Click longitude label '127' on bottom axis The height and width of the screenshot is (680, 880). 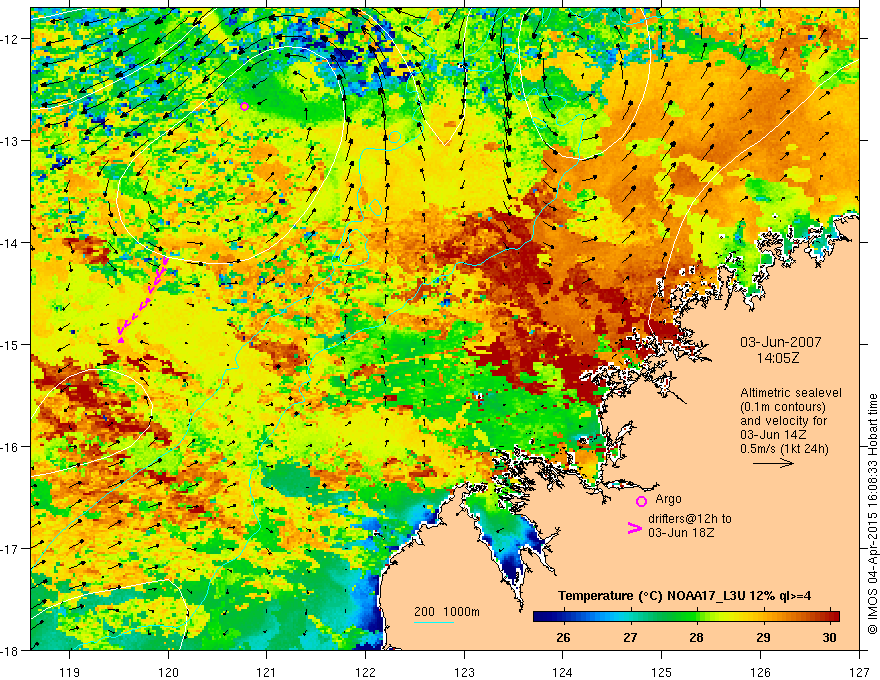click(859, 672)
